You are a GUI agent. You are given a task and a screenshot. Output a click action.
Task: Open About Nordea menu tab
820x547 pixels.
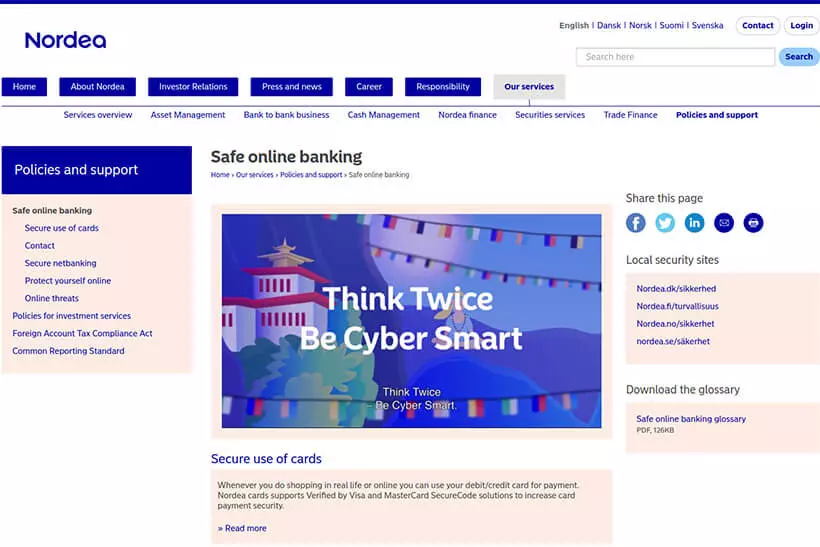point(97,87)
